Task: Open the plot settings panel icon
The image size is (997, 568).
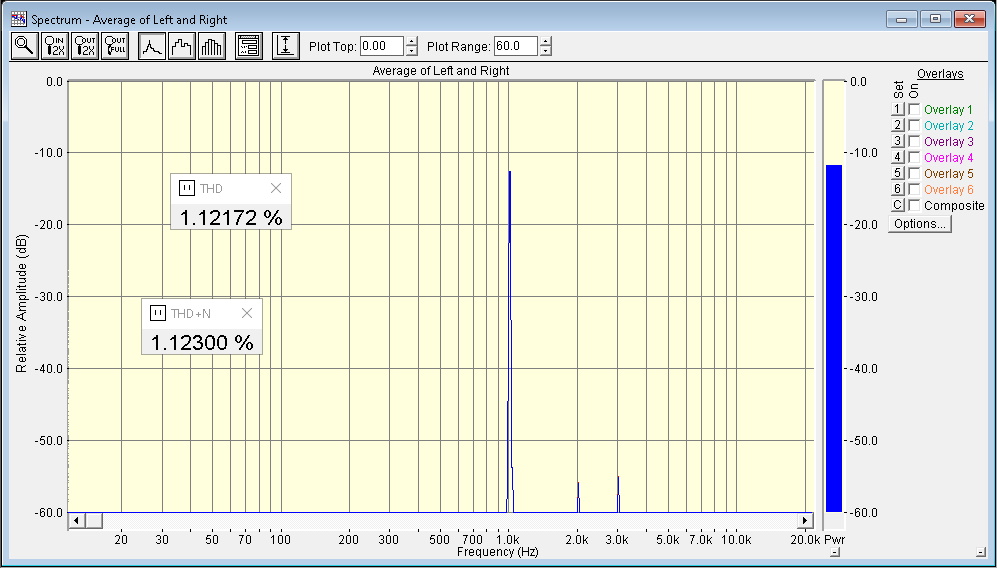Action: coord(248,46)
